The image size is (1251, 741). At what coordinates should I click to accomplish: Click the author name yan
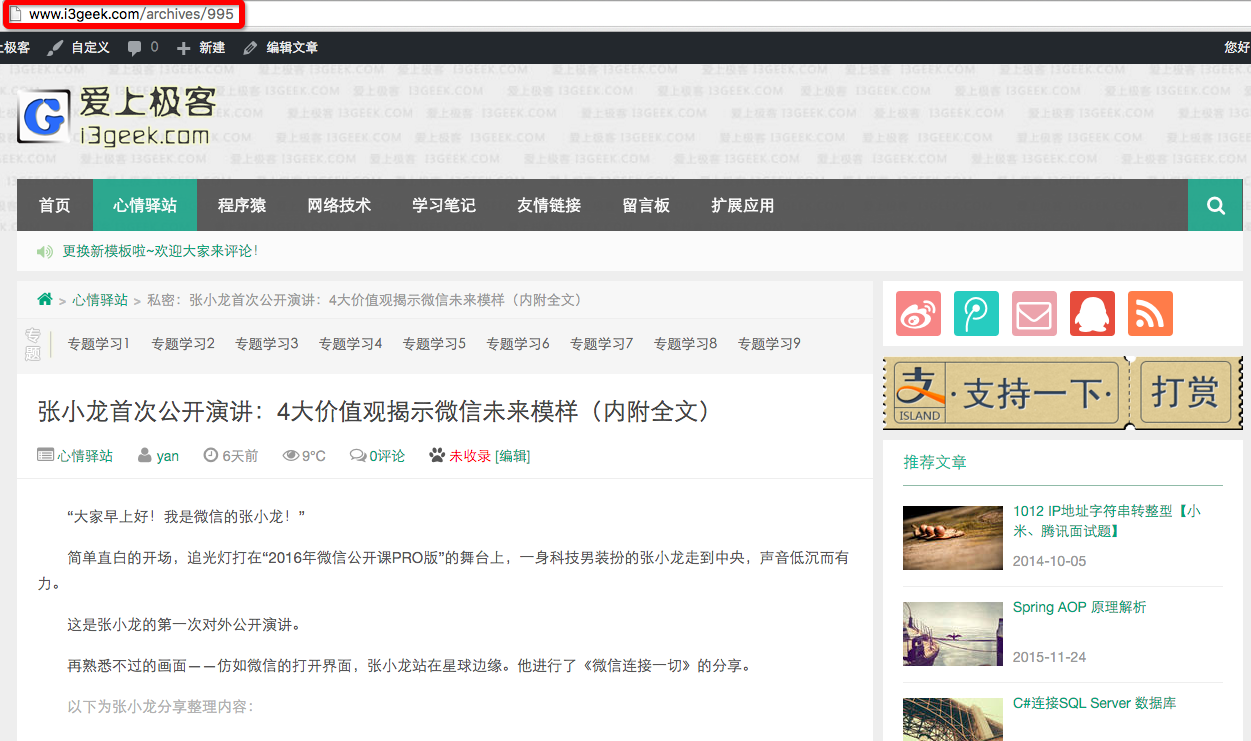pyautogui.click(x=168, y=456)
